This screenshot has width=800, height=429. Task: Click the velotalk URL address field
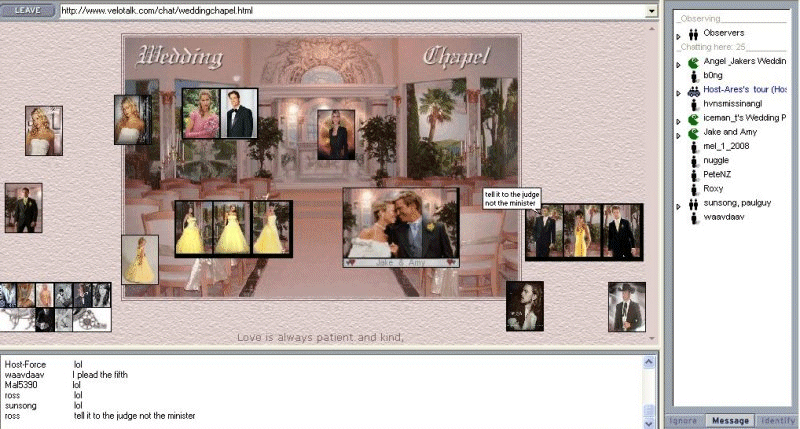click(350, 10)
